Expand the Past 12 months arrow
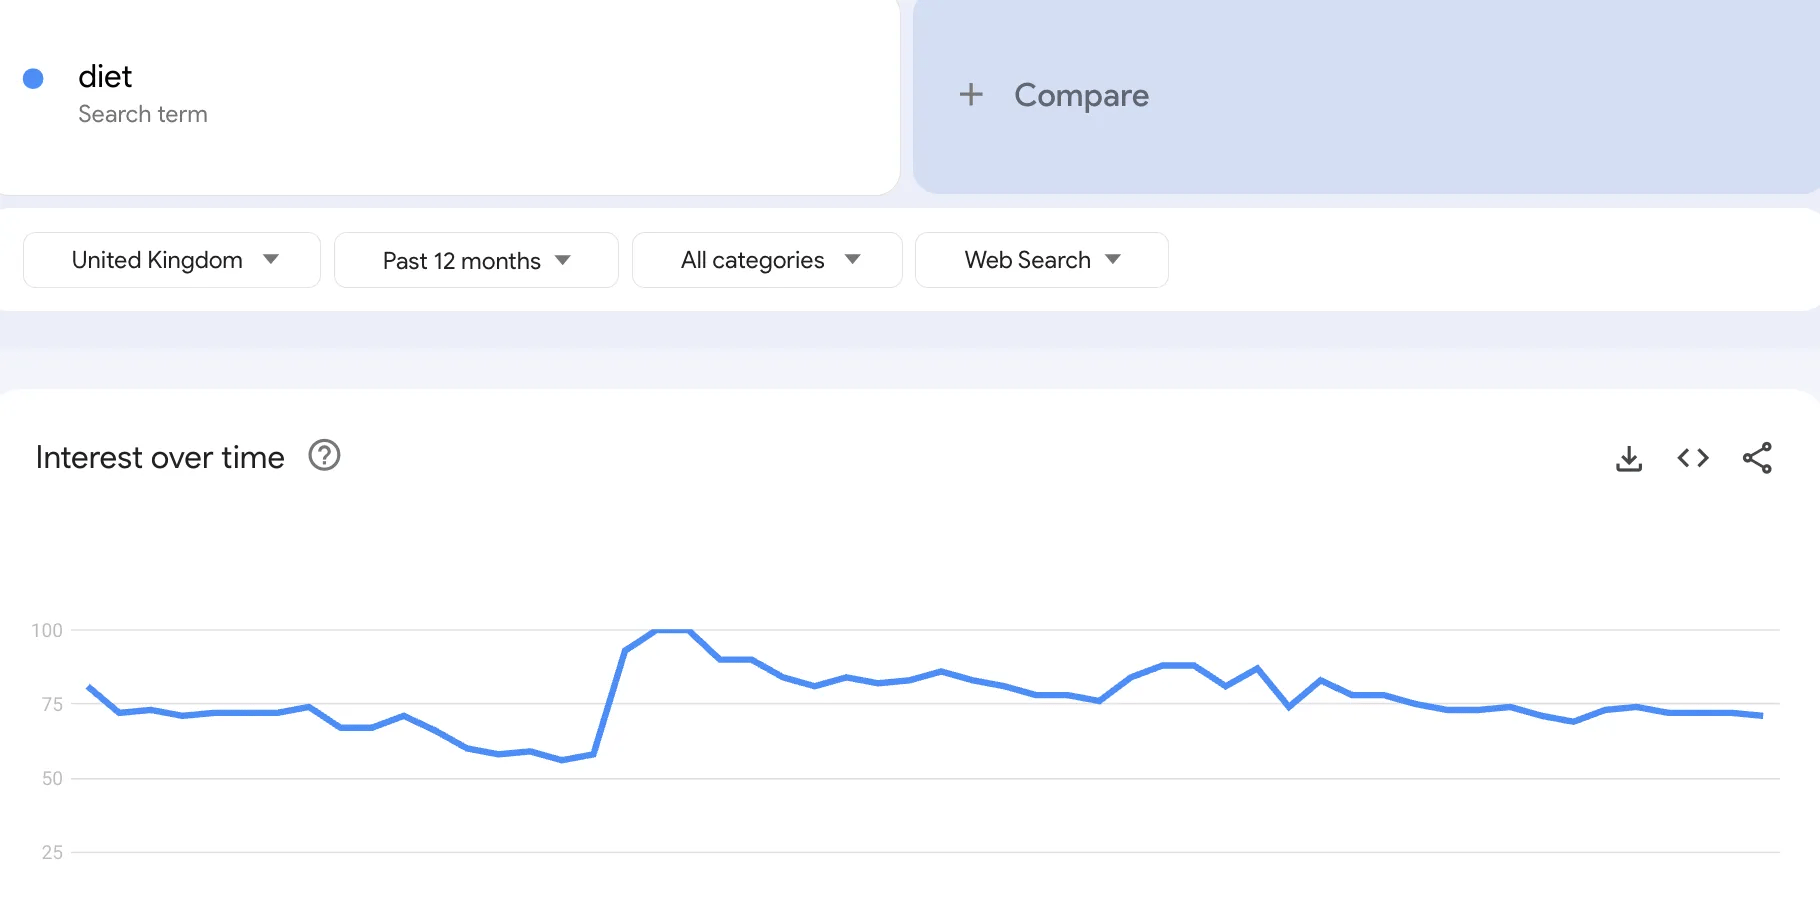The image size is (1820, 920). tap(563, 260)
